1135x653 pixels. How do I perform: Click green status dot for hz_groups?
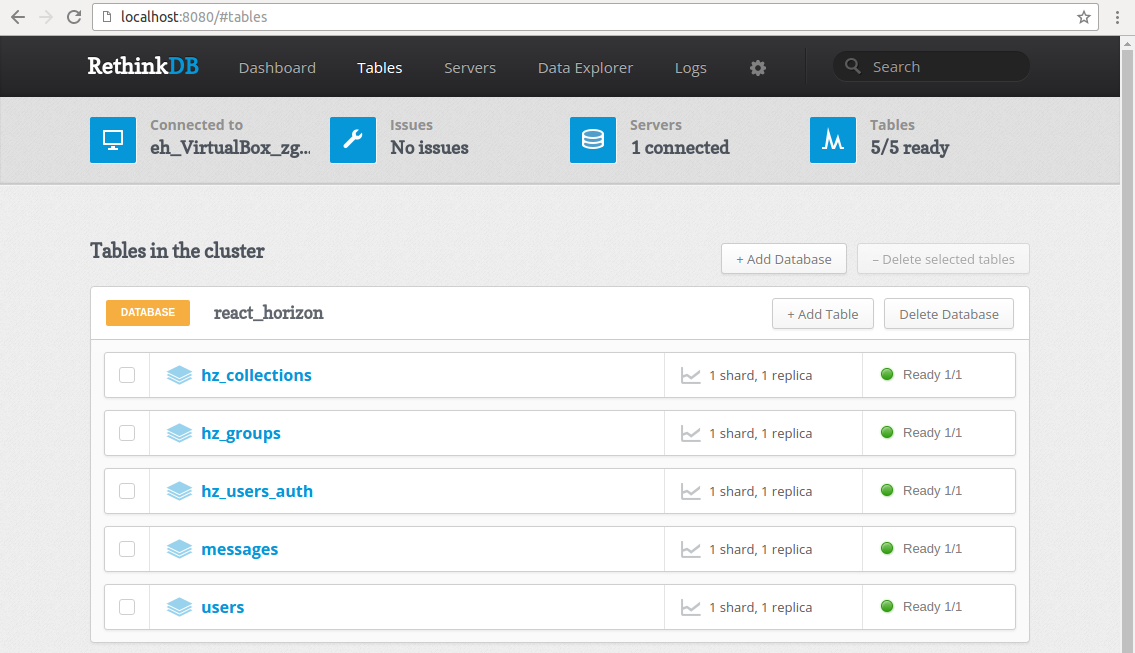click(x=887, y=432)
